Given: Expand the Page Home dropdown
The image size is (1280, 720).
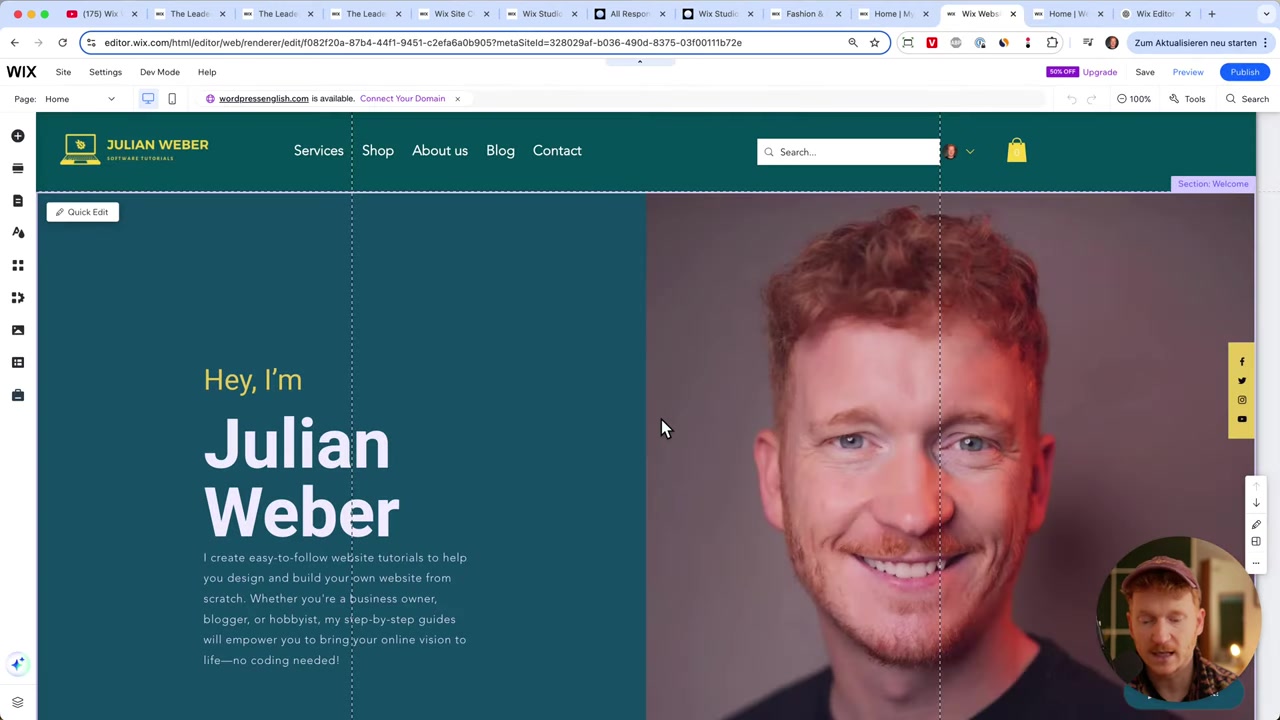Looking at the screenshot, I should click(80, 99).
